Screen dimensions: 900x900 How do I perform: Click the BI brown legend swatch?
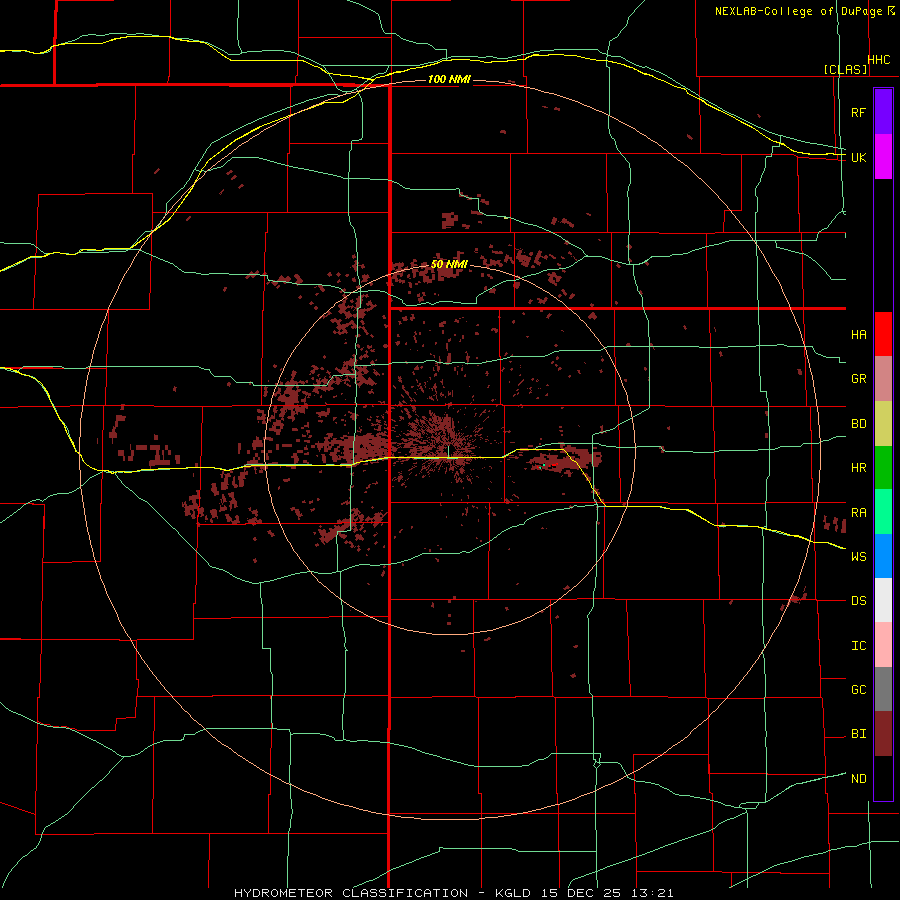[883, 734]
